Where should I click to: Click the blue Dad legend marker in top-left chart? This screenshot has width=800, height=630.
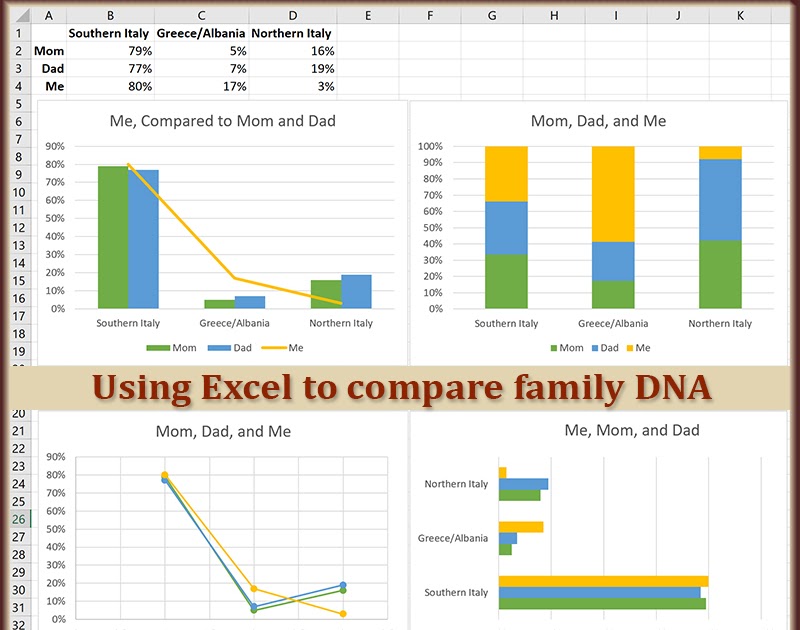(218, 348)
